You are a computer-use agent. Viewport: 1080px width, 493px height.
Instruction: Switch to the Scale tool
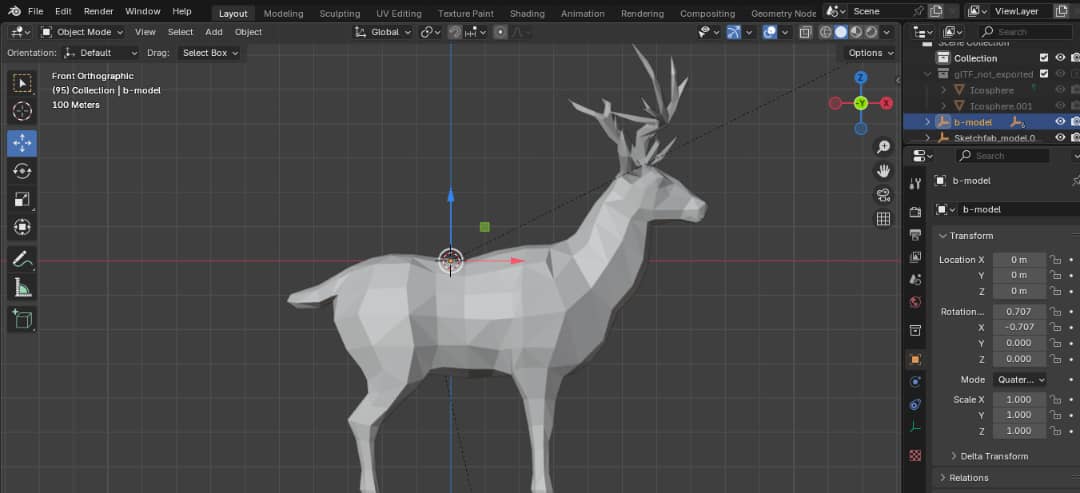point(23,200)
